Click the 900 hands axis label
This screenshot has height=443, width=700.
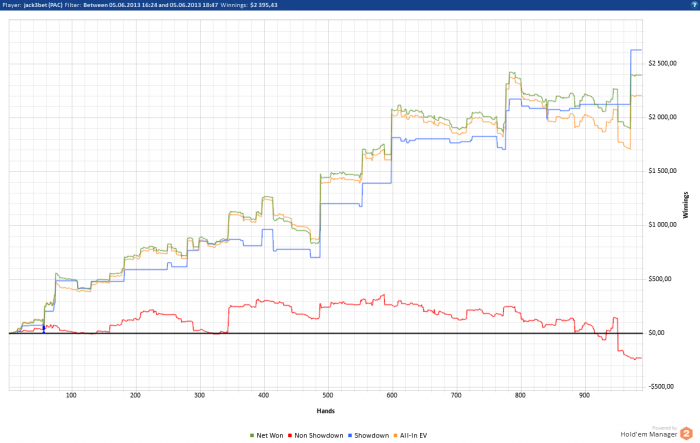[584, 395]
